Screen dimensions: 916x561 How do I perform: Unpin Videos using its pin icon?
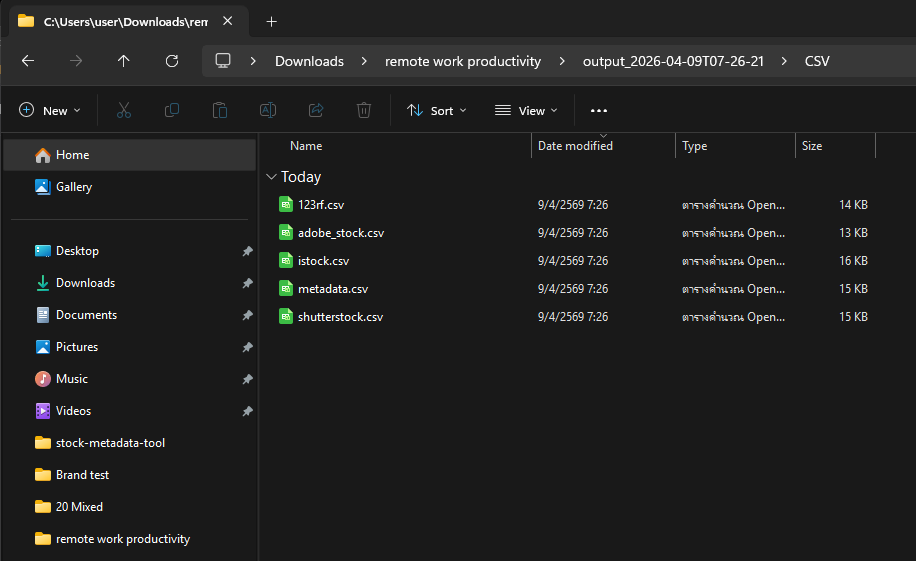[248, 411]
